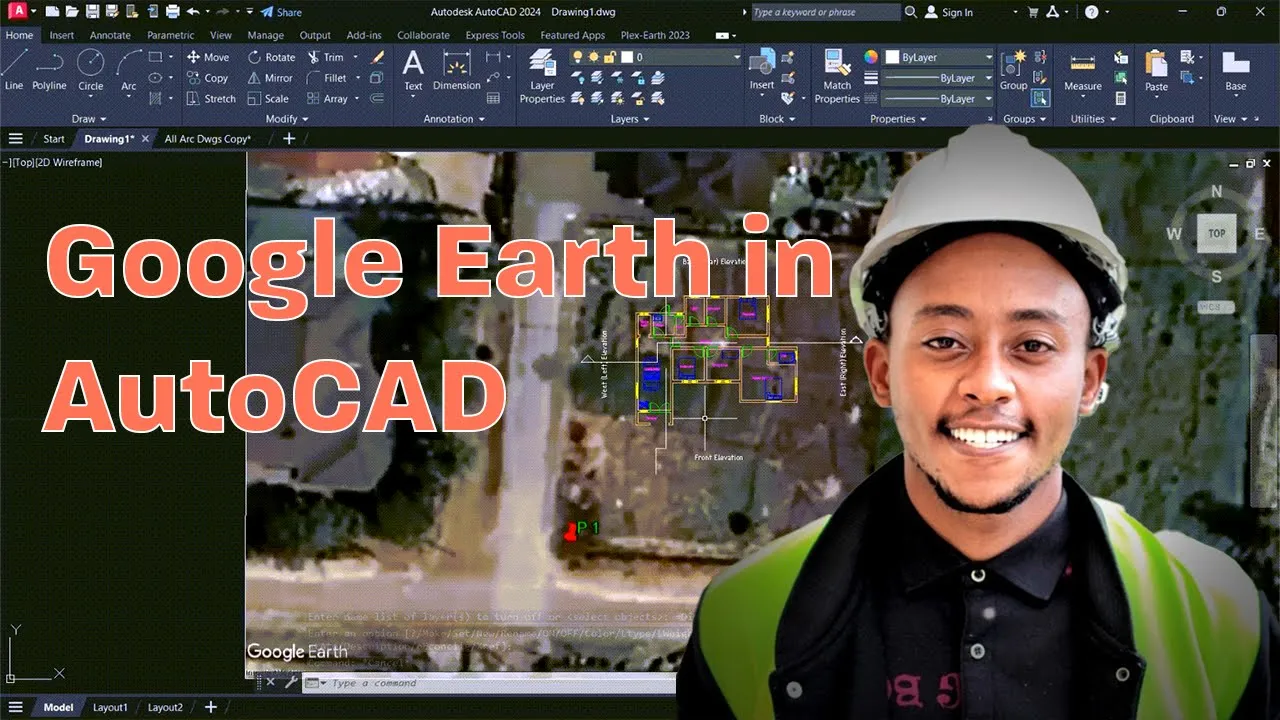Open the AutoCAD application menu button
Viewport: 1280px width, 720px height.
coord(16,11)
